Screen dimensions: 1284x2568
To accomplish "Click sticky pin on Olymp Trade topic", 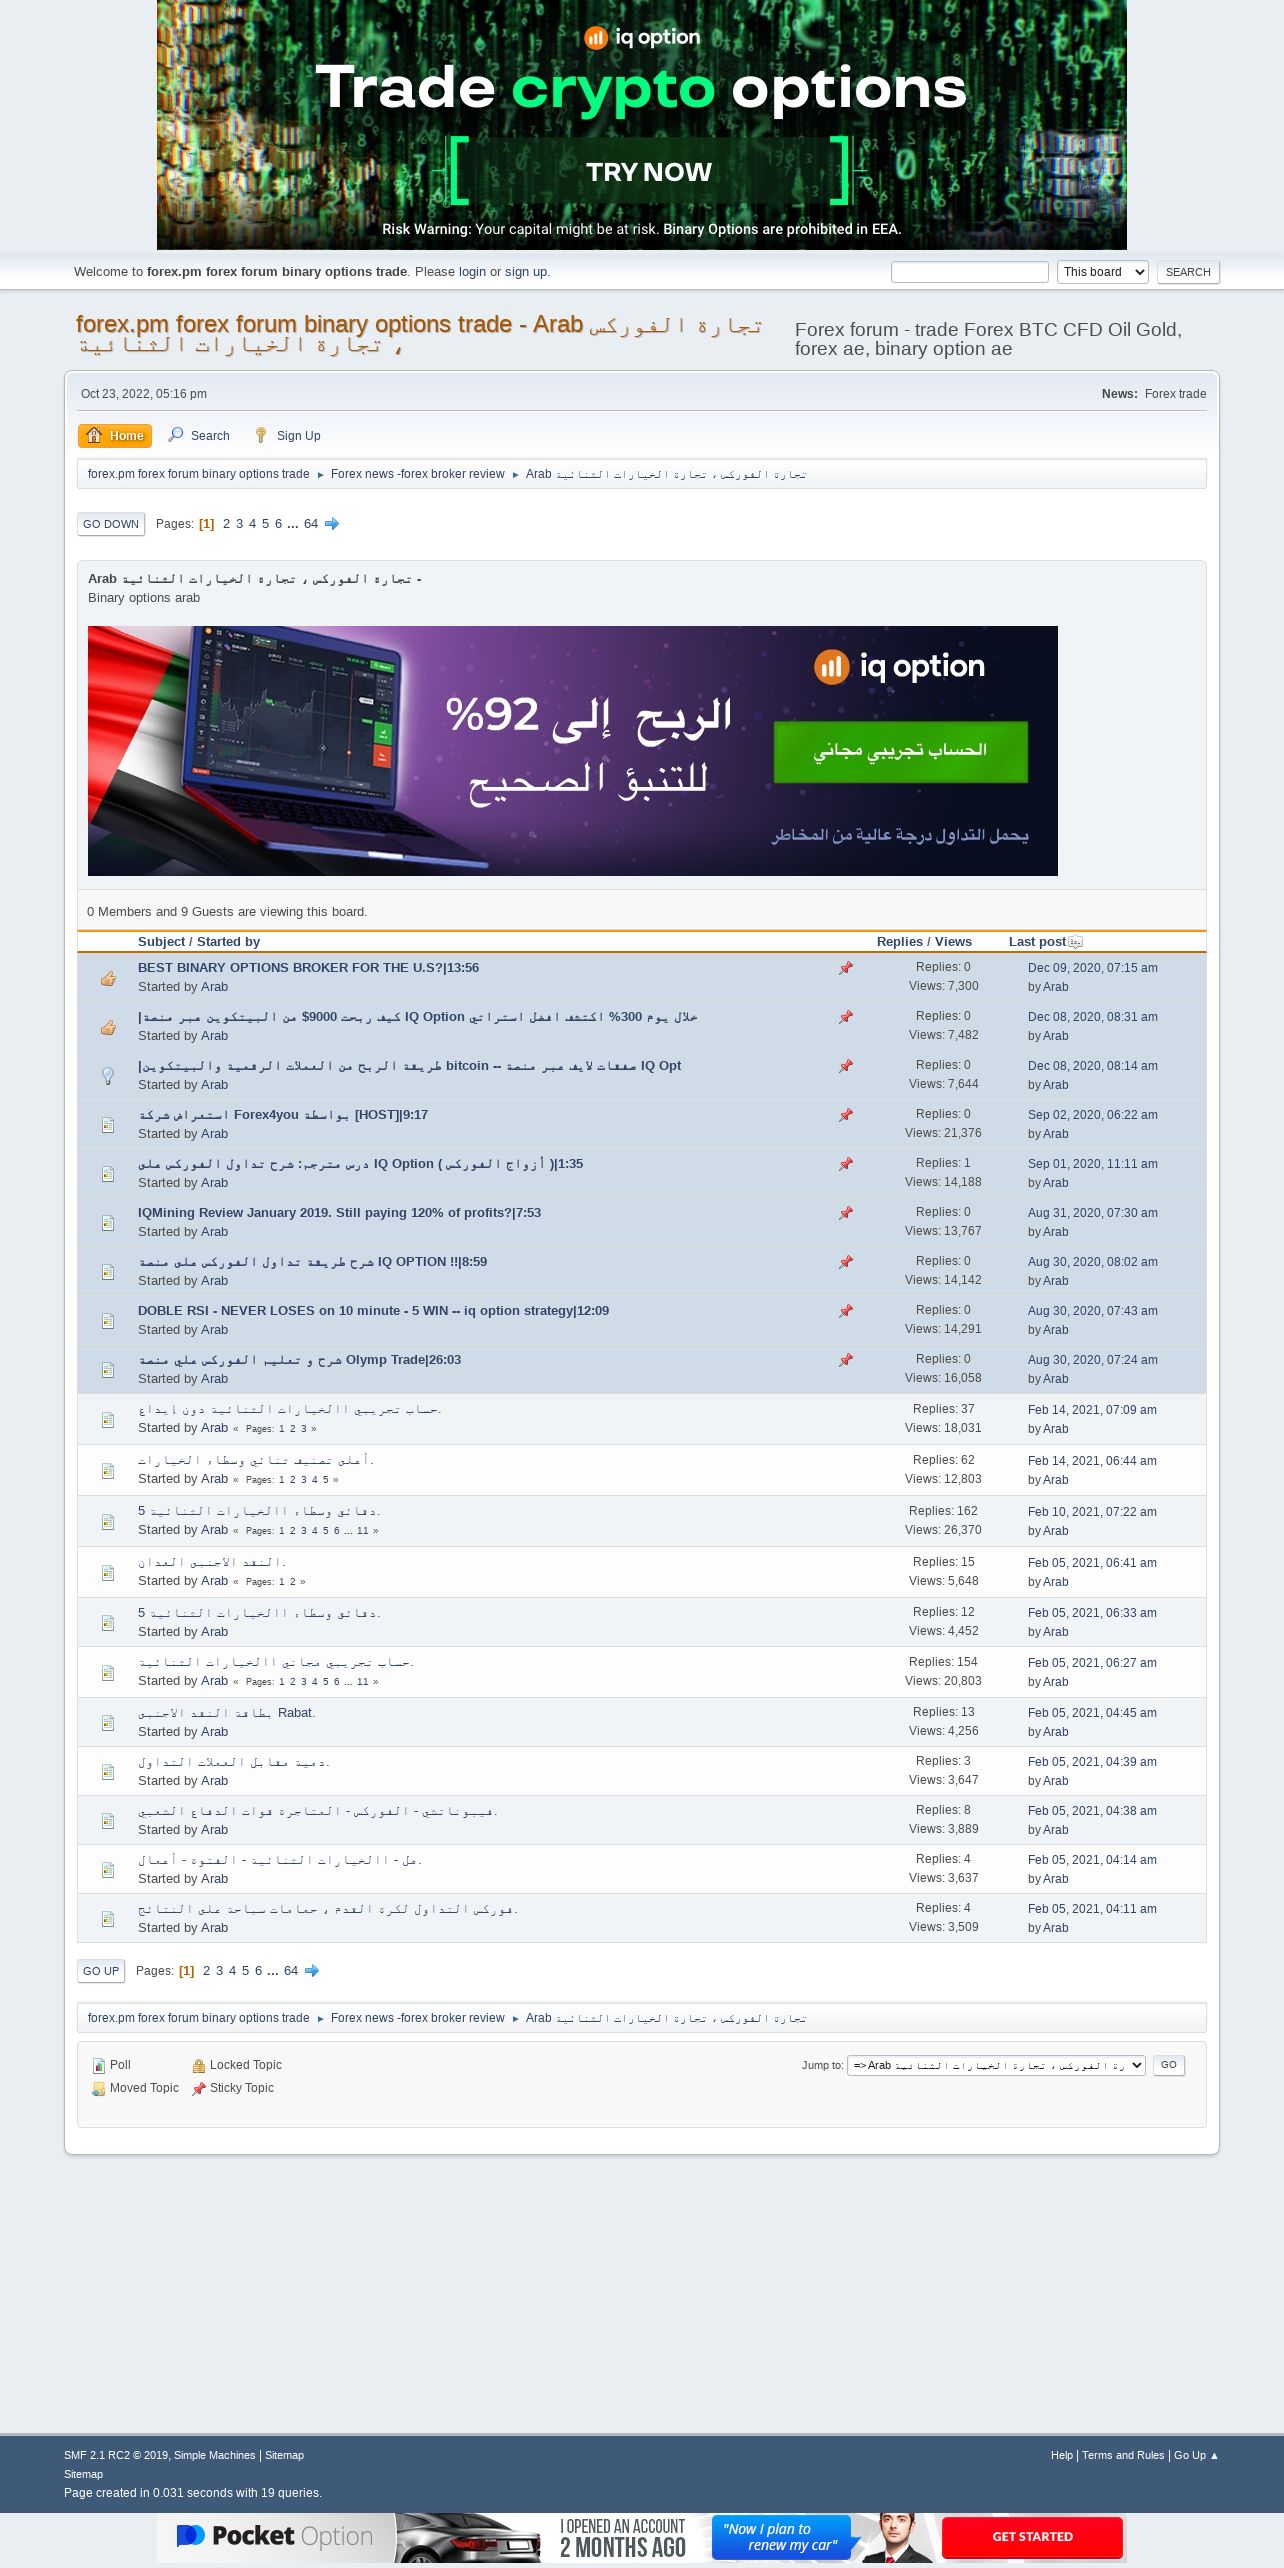I will coord(846,1360).
